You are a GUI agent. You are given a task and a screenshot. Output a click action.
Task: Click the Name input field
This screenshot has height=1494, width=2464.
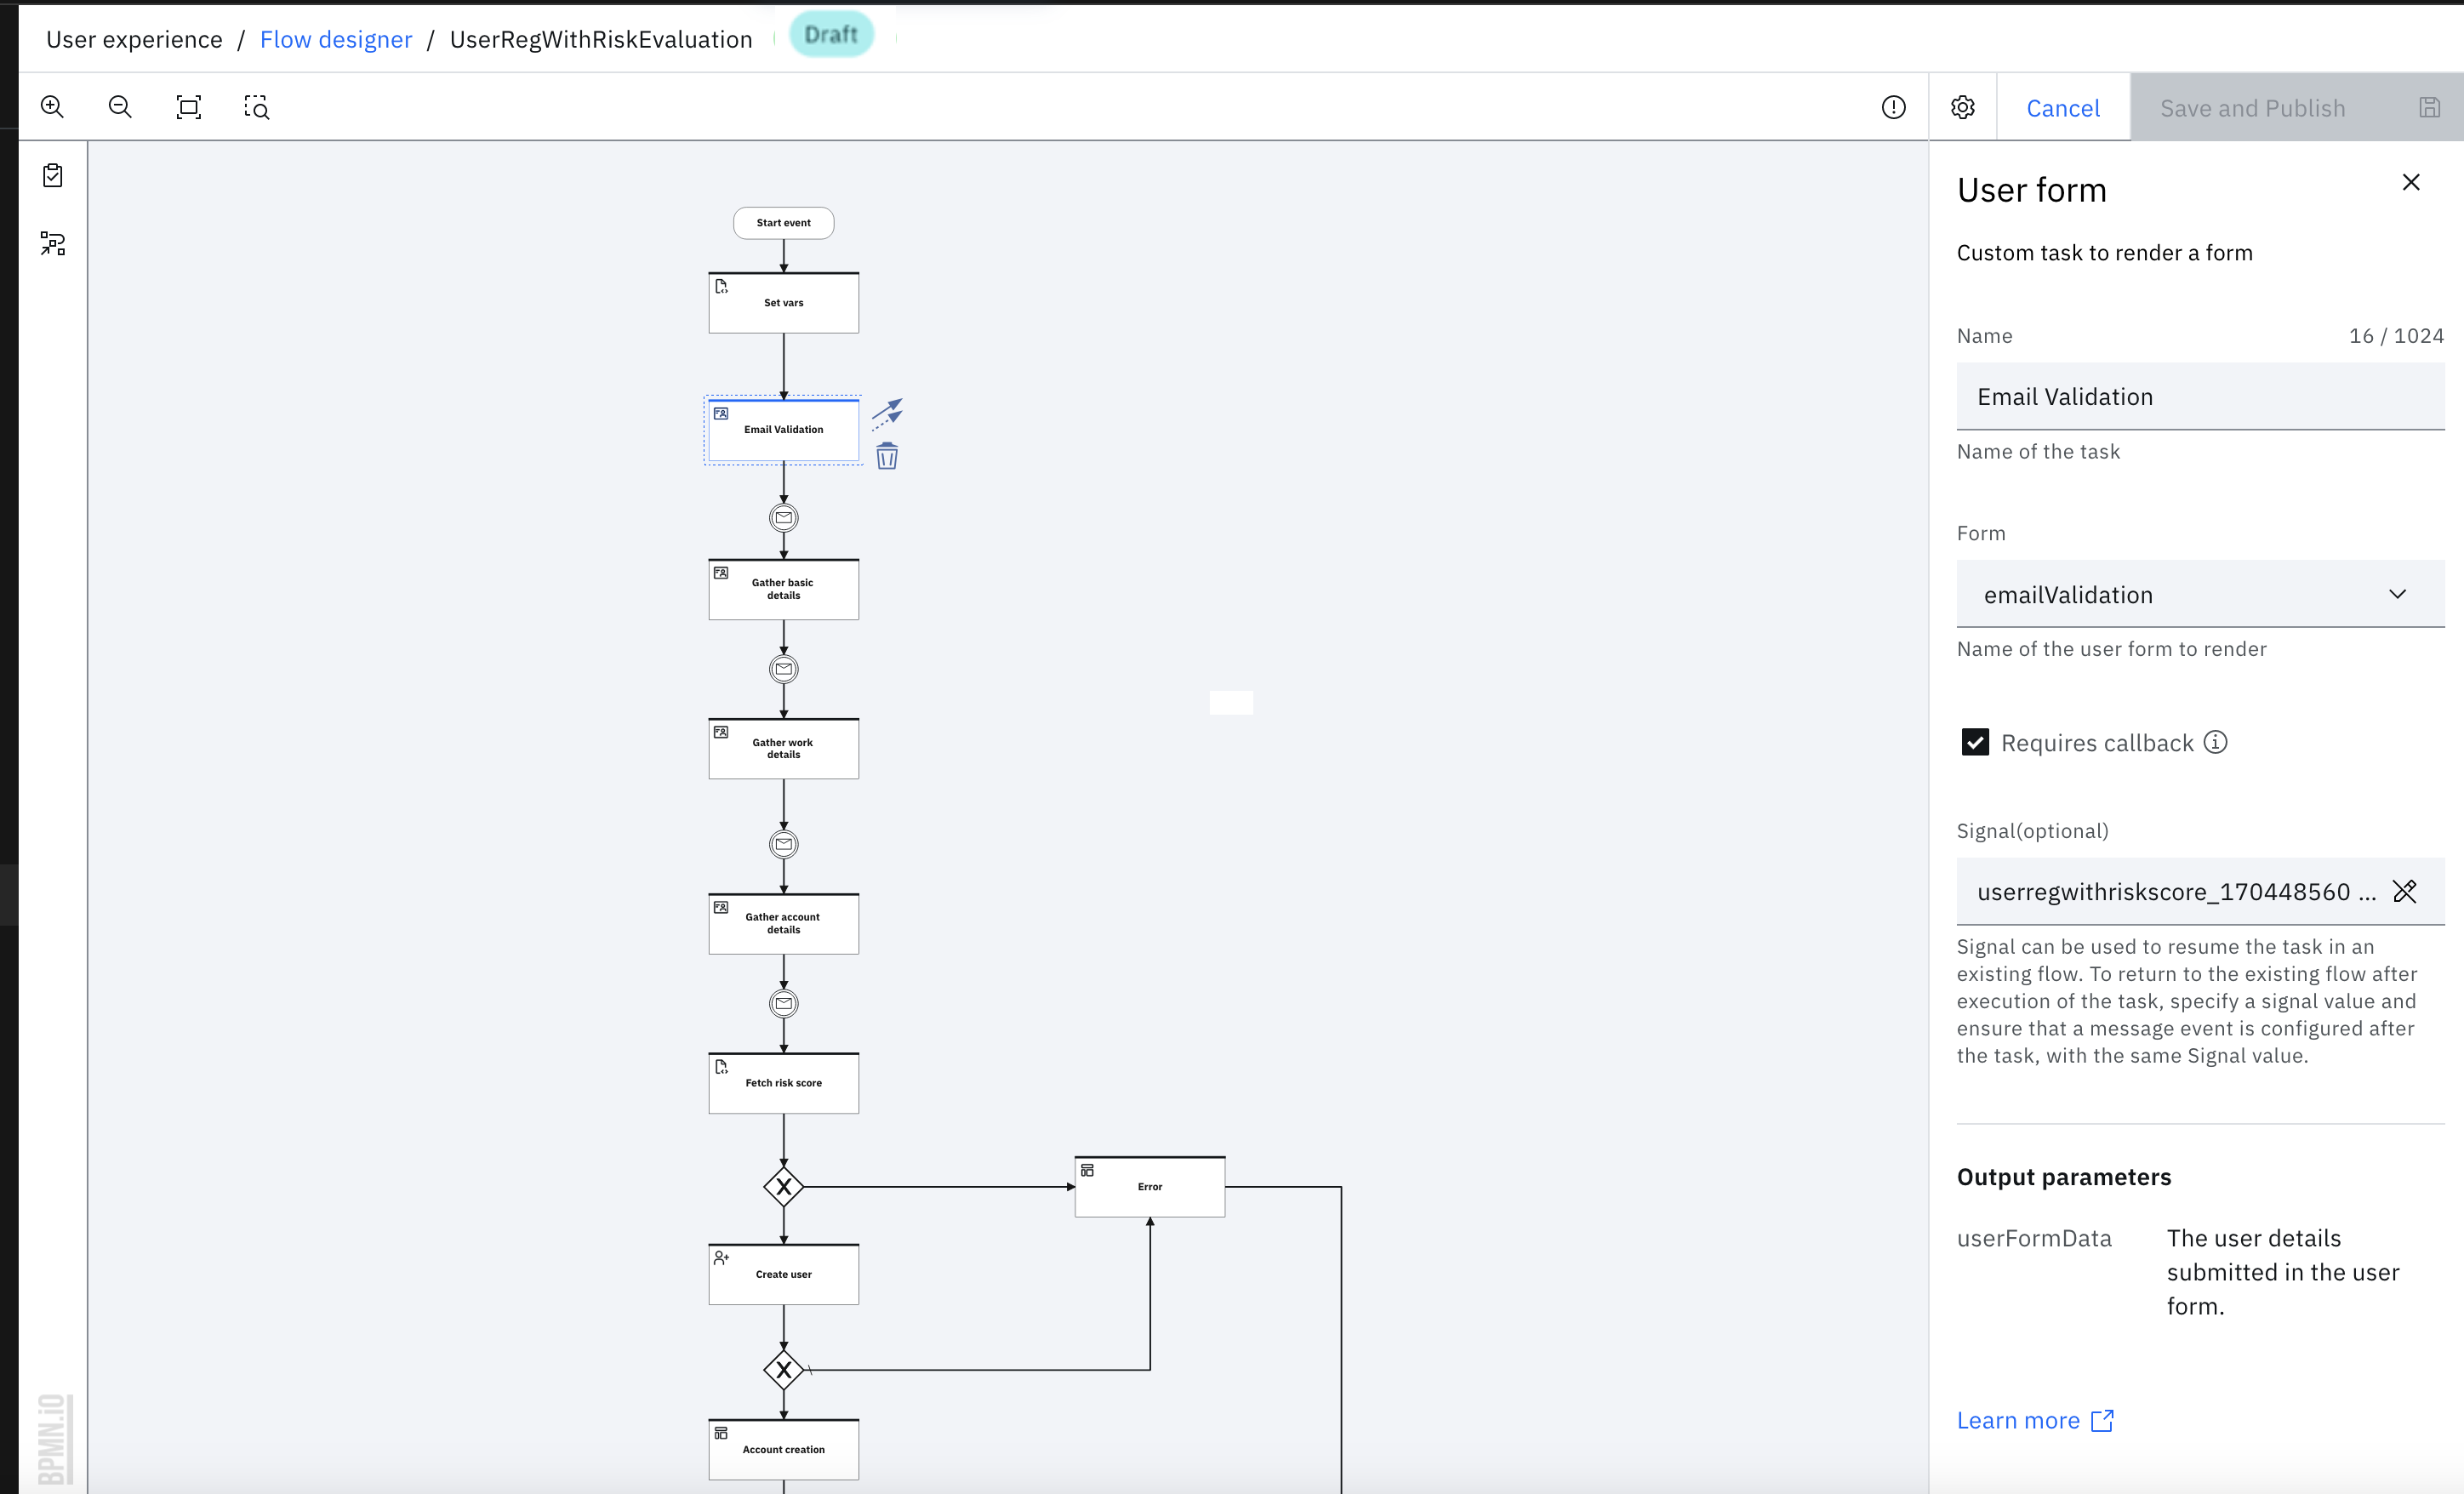click(2199, 397)
